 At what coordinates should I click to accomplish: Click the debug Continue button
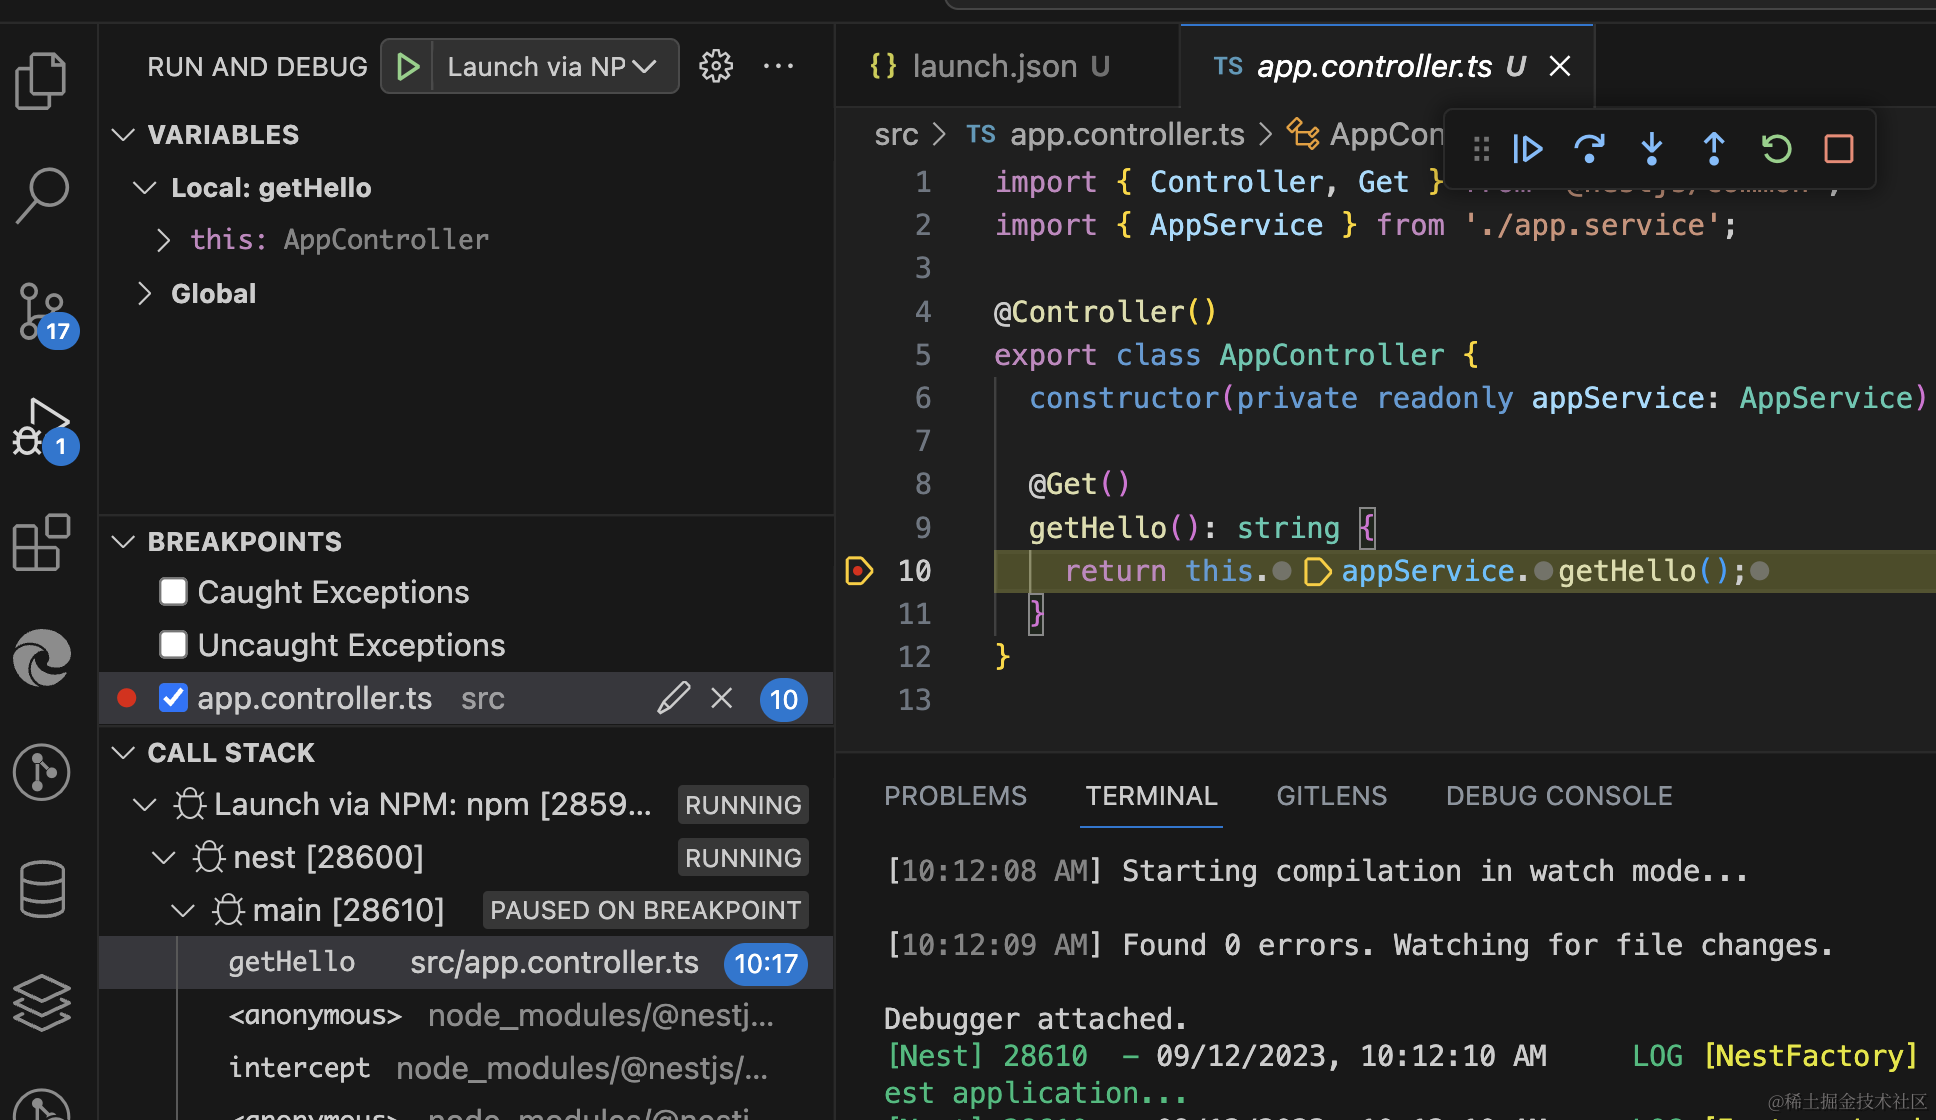(x=1527, y=149)
